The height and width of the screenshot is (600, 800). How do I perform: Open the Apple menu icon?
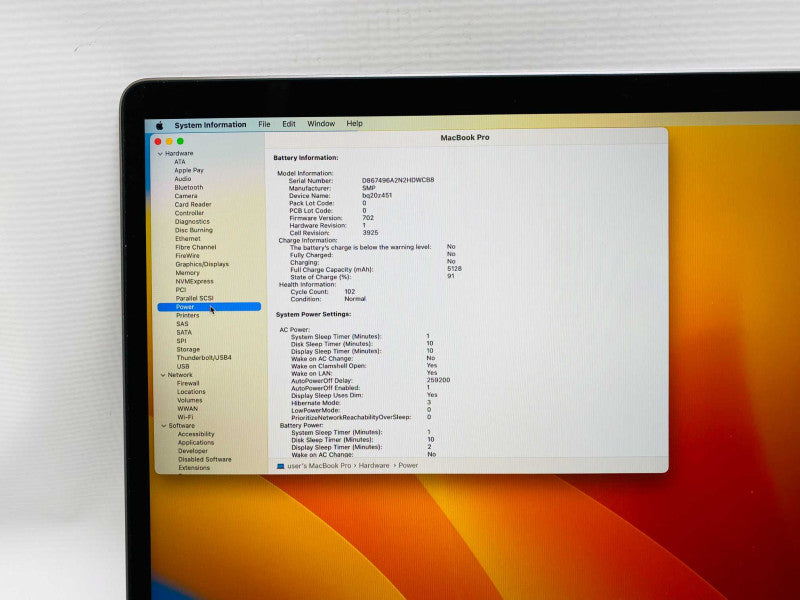[x=159, y=125]
